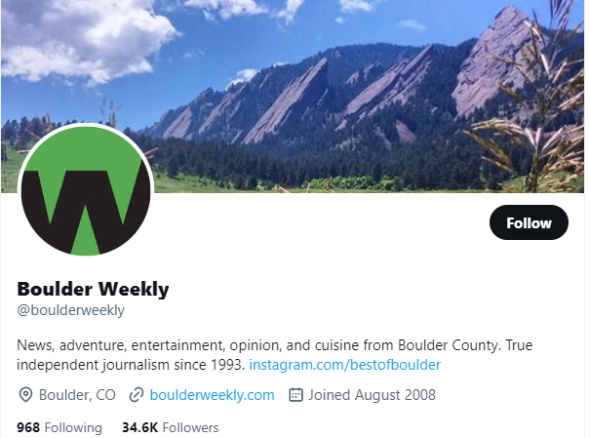The image size is (590, 438).
Task: Click the chain link icon beside website
Action: (136, 395)
